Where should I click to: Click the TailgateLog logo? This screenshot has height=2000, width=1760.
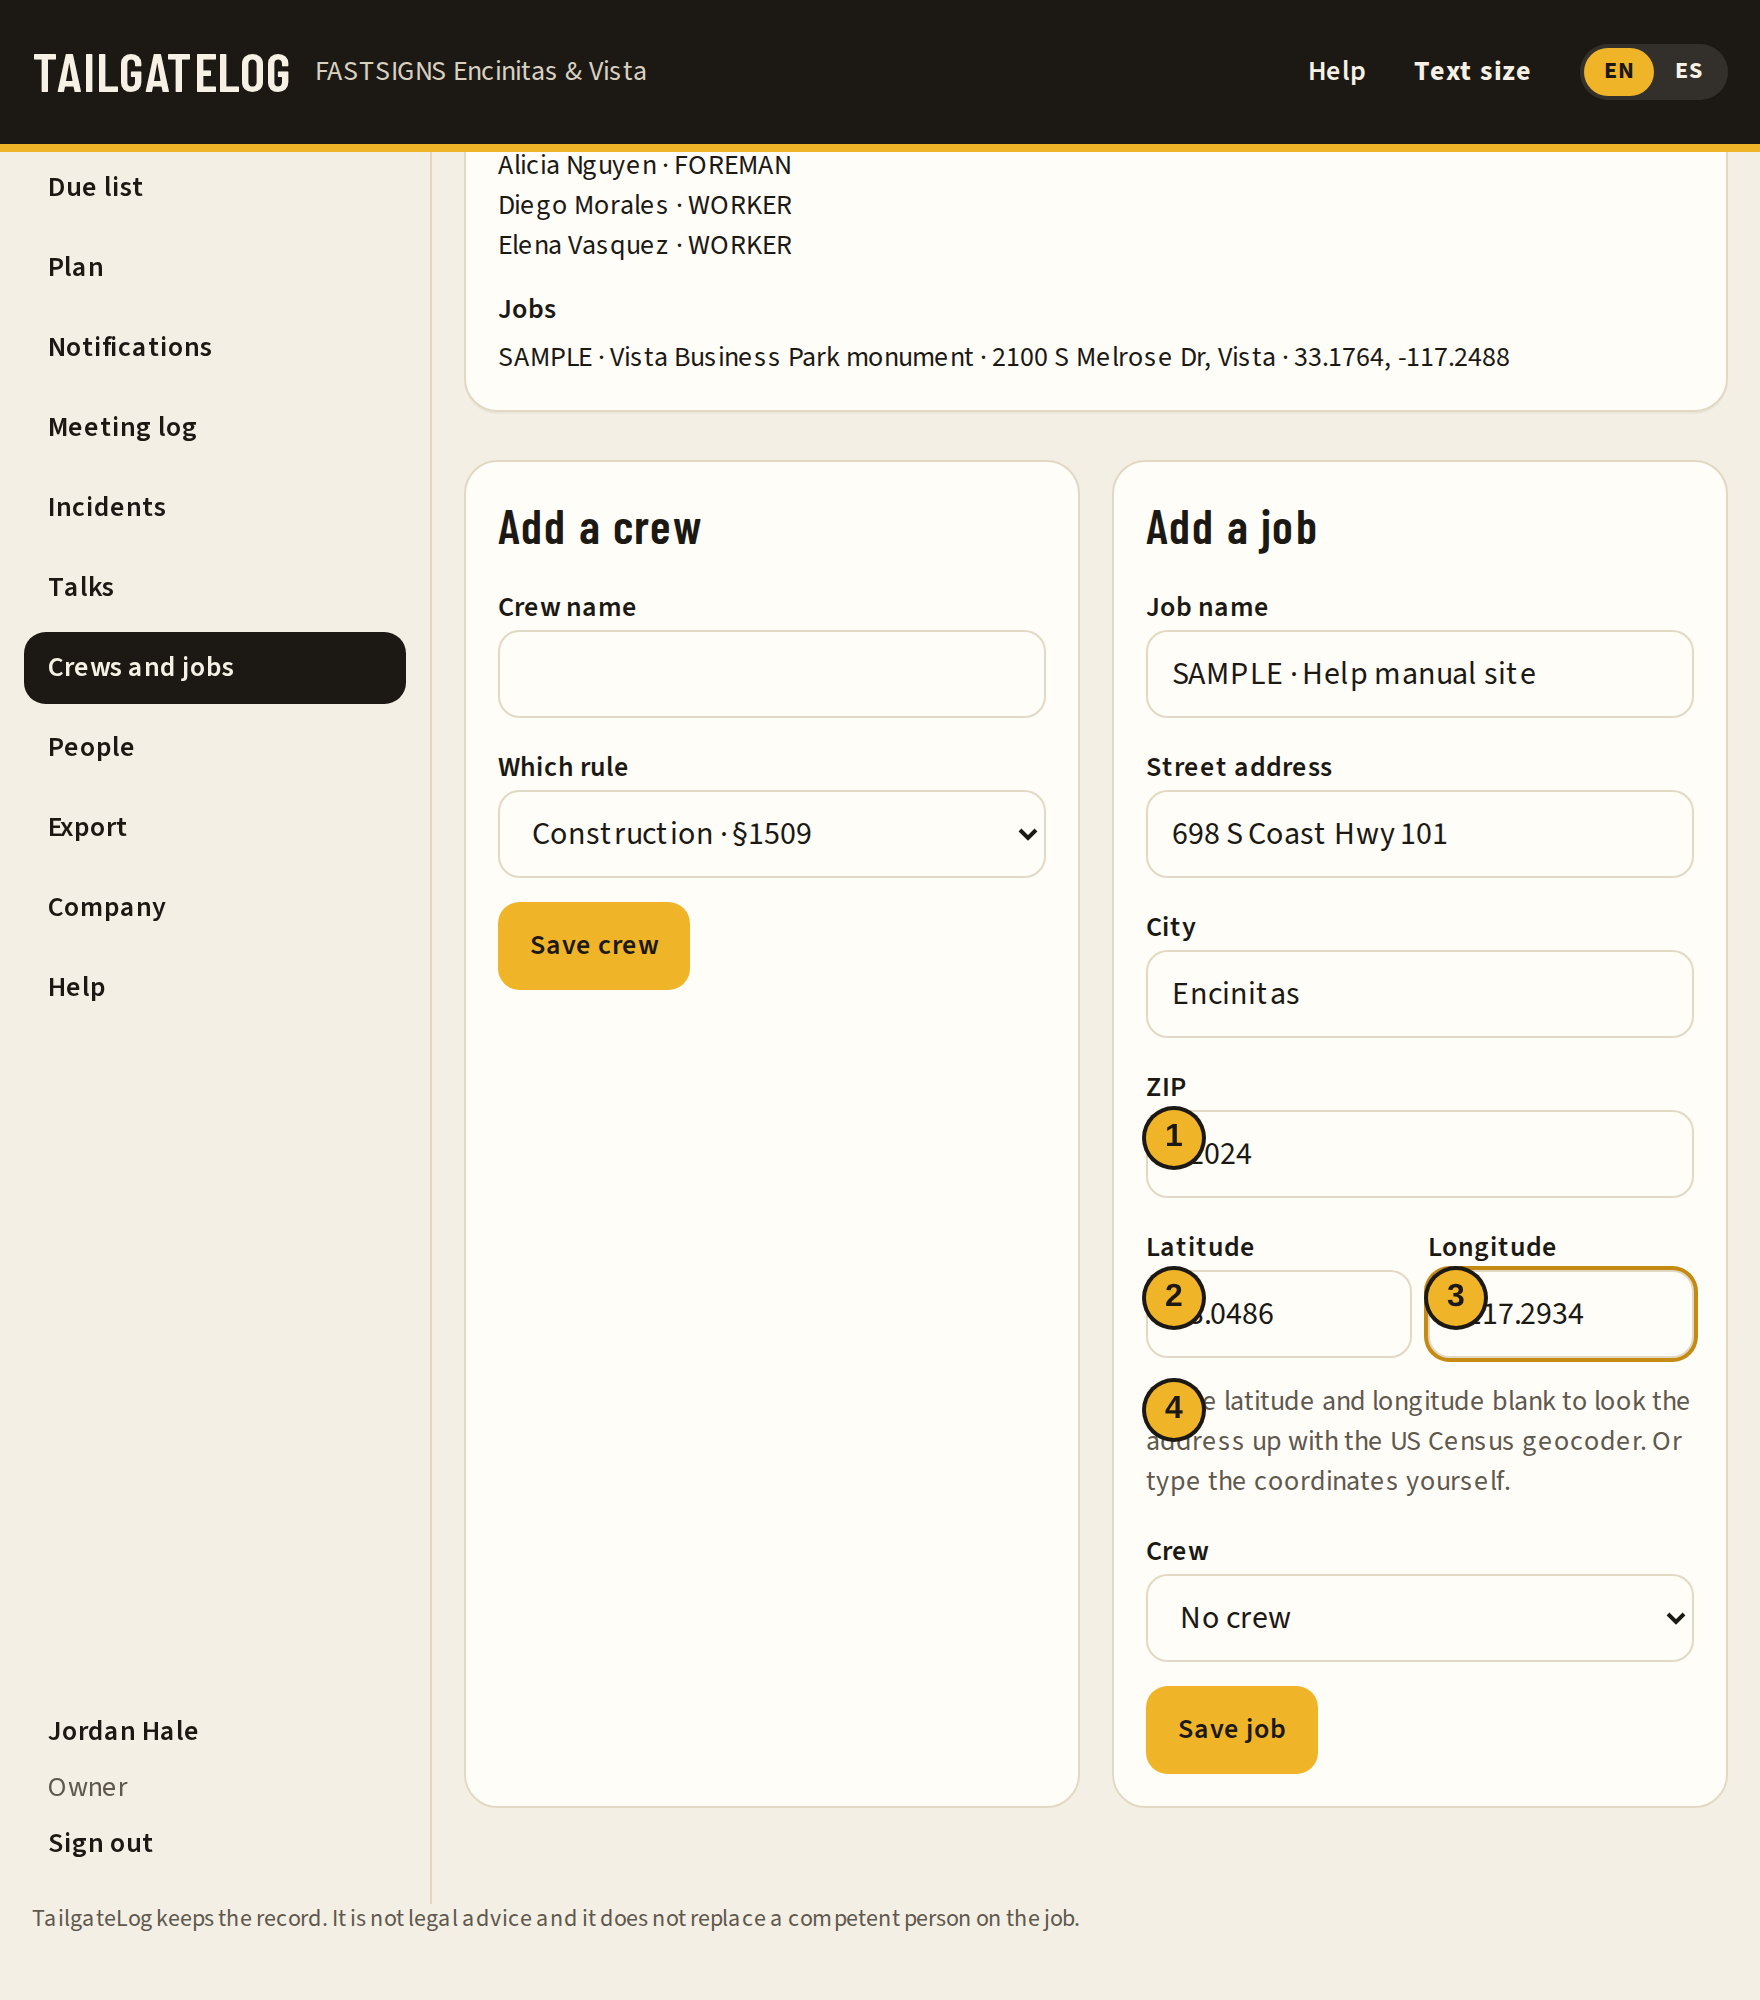pyautogui.click(x=161, y=73)
